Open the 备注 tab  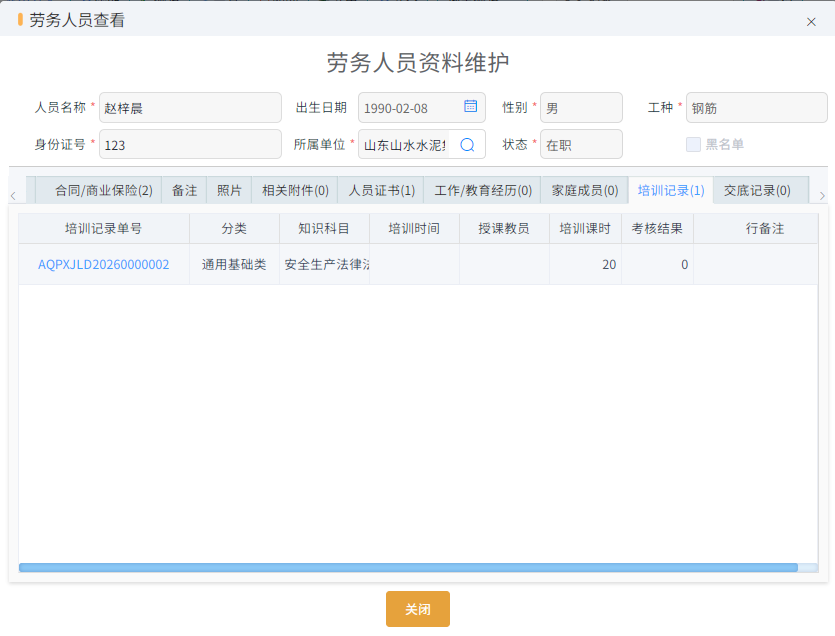(184, 190)
